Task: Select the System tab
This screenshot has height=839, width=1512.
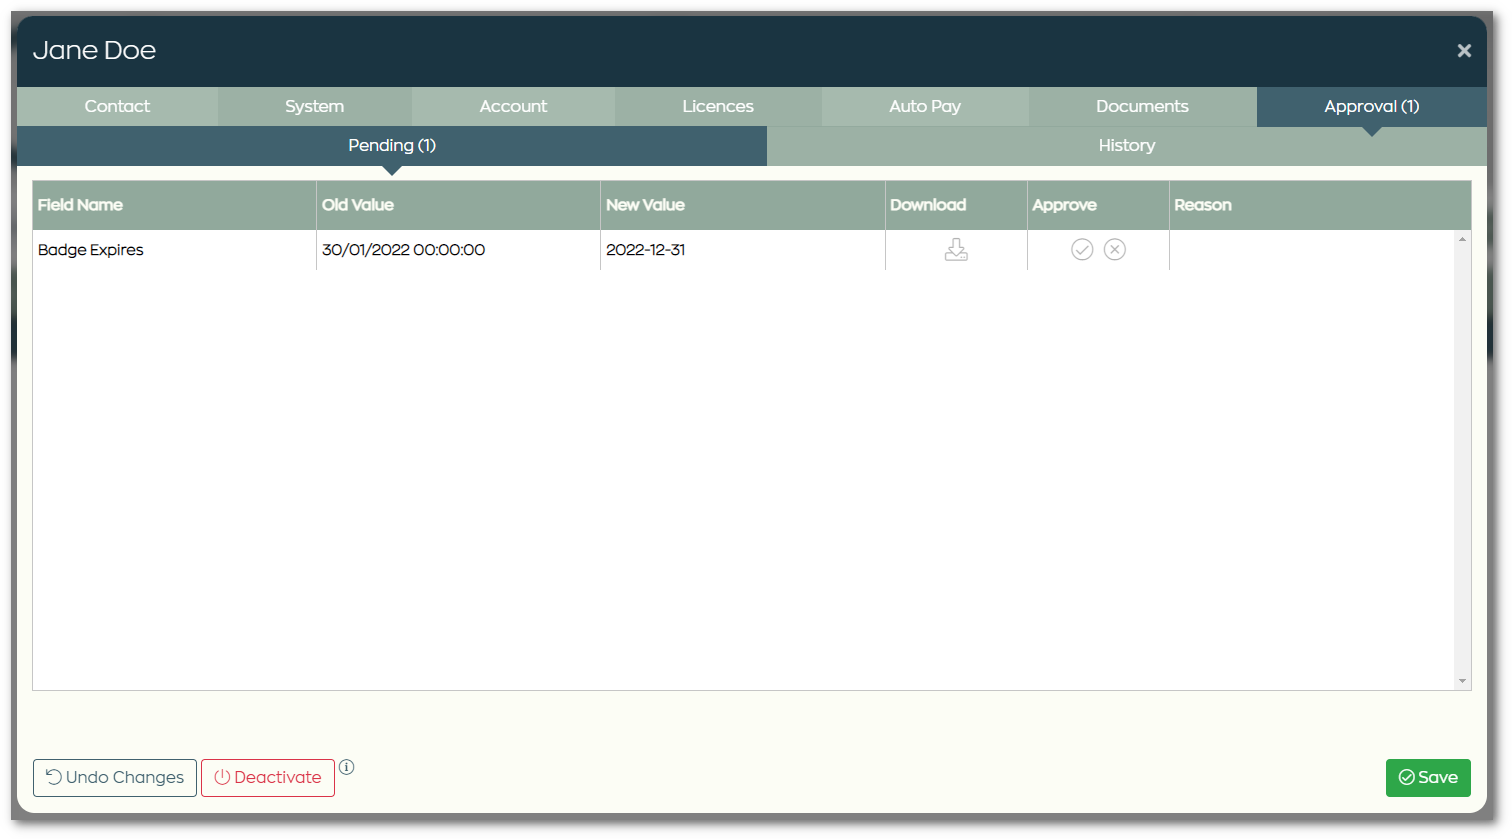Action: (314, 106)
